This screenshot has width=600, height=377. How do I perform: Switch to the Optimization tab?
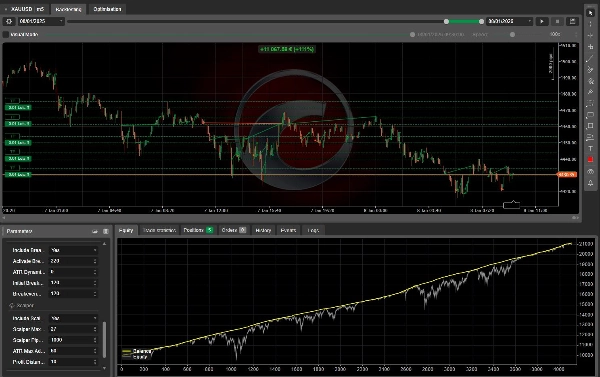(107, 9)
